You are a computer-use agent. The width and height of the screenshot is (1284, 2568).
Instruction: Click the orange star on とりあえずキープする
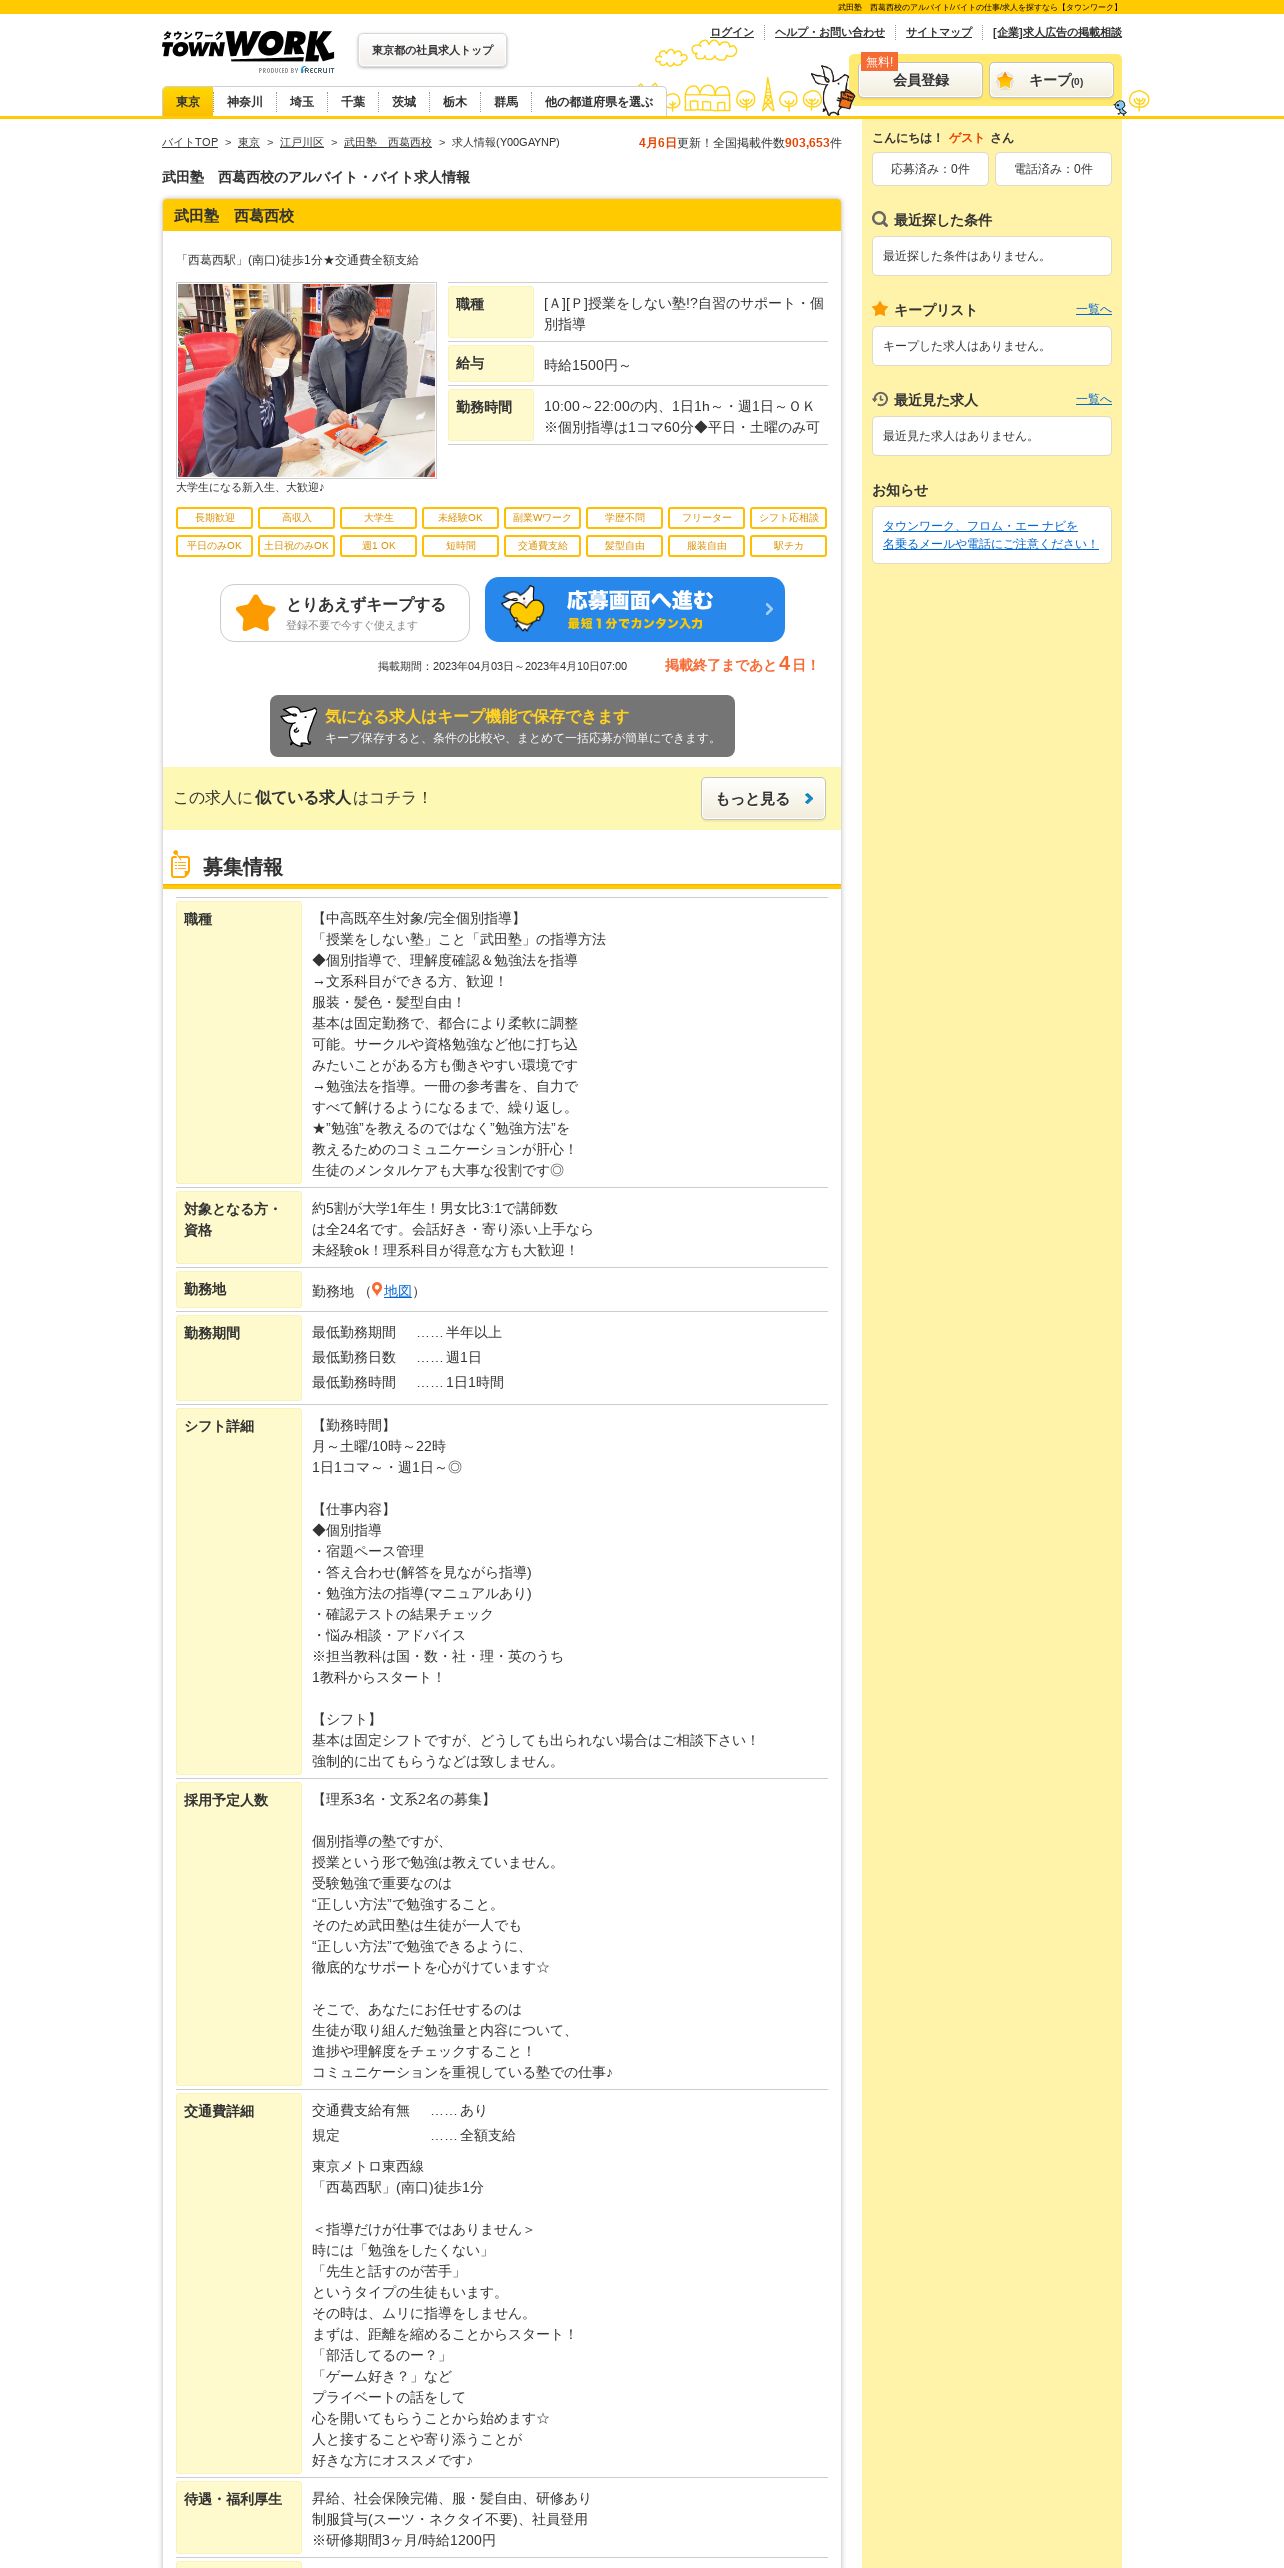256,613
